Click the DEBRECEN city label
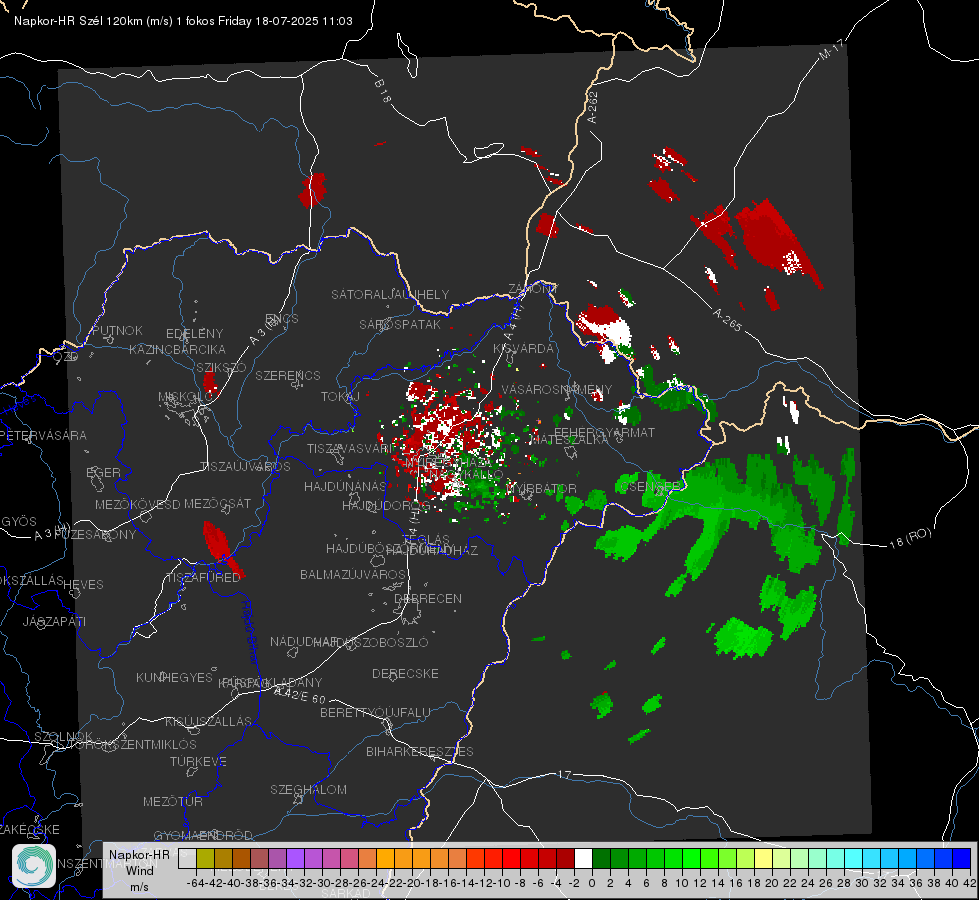Screen dimensions: 979x900 (428, 598)
